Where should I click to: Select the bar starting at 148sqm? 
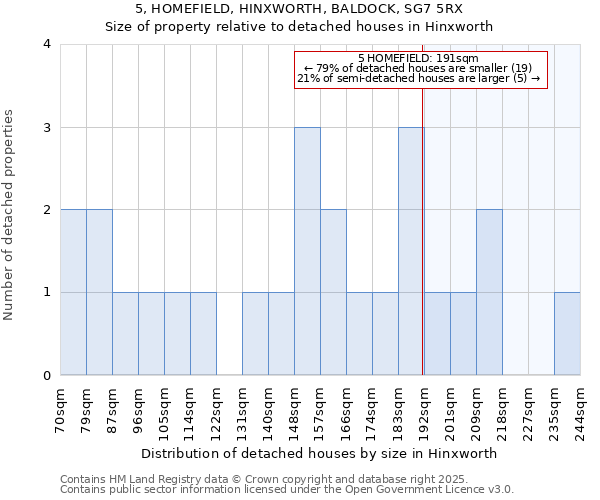pos(307,251)
